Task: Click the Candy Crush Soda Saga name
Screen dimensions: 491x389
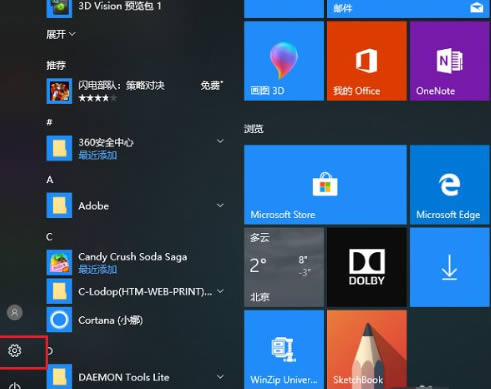Action: tap(133, 257)
